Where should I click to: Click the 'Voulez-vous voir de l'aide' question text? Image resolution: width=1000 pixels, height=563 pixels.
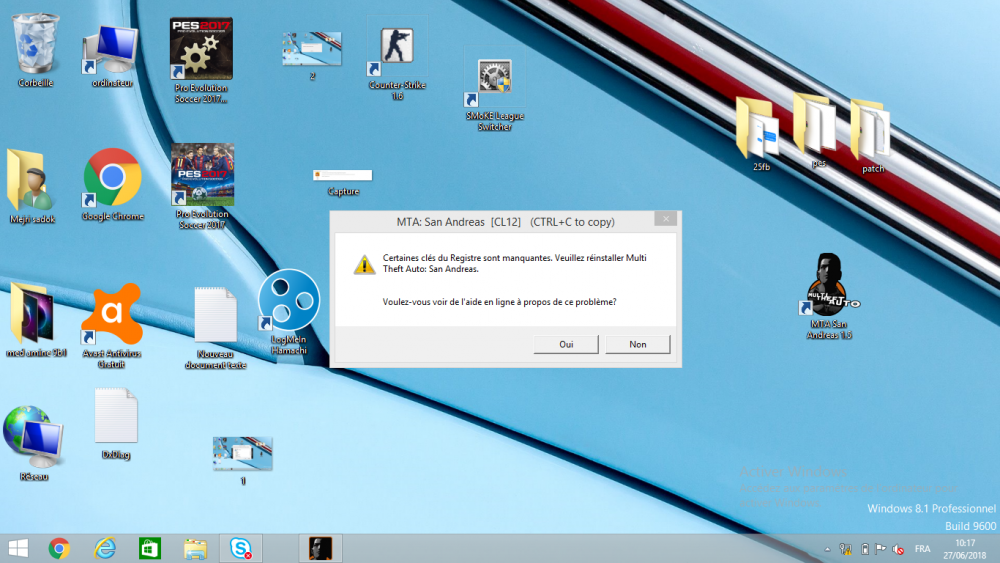[x=499, y=302]
